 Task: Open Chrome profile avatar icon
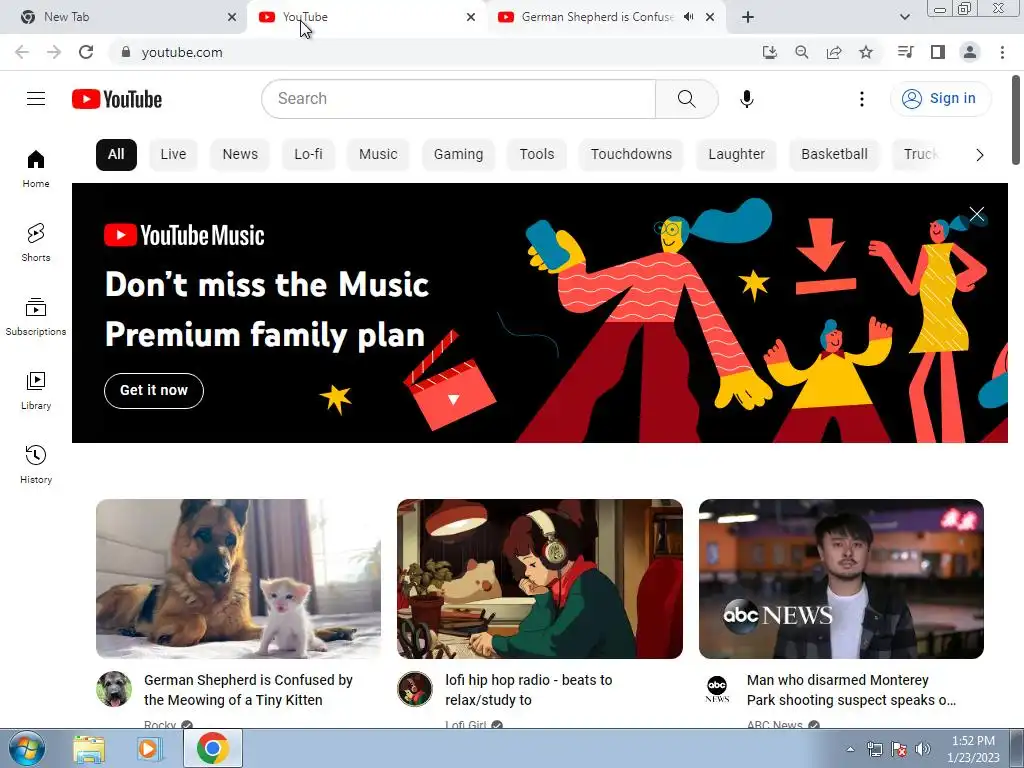970,52
